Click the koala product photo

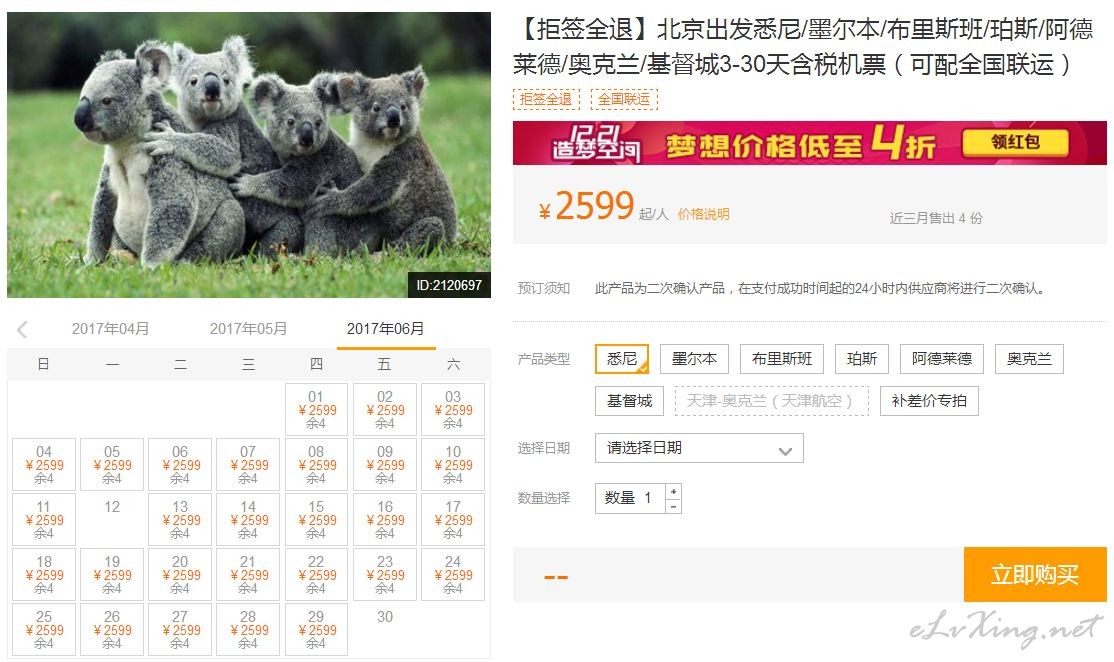249,155
